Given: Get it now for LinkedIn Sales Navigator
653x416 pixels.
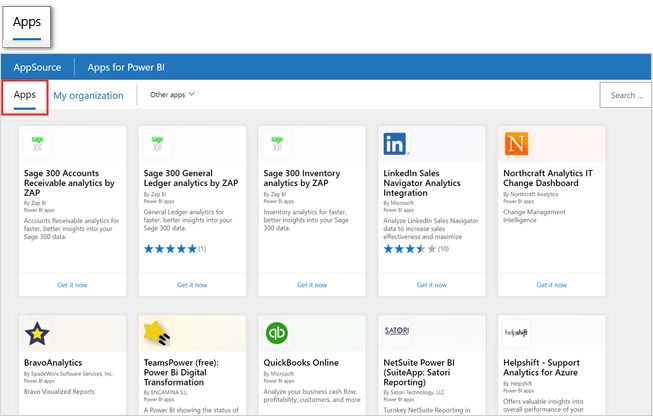Looking at the screenshot, I should click(432, 285).
